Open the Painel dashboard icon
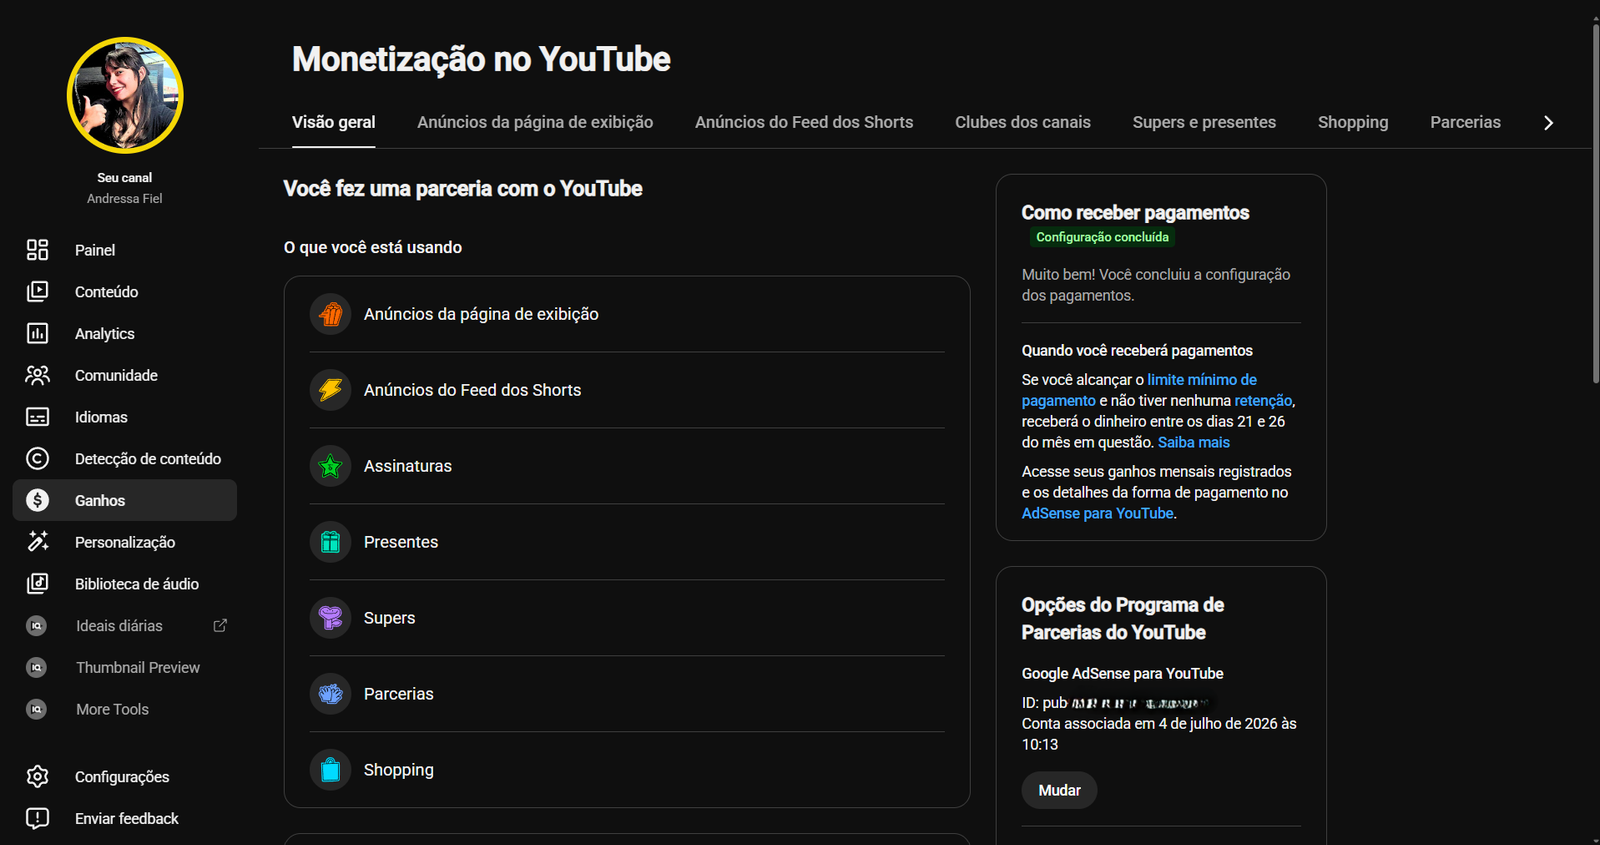Image resolution: width=1600 pixels, height=845 pixels. [37, 250]
